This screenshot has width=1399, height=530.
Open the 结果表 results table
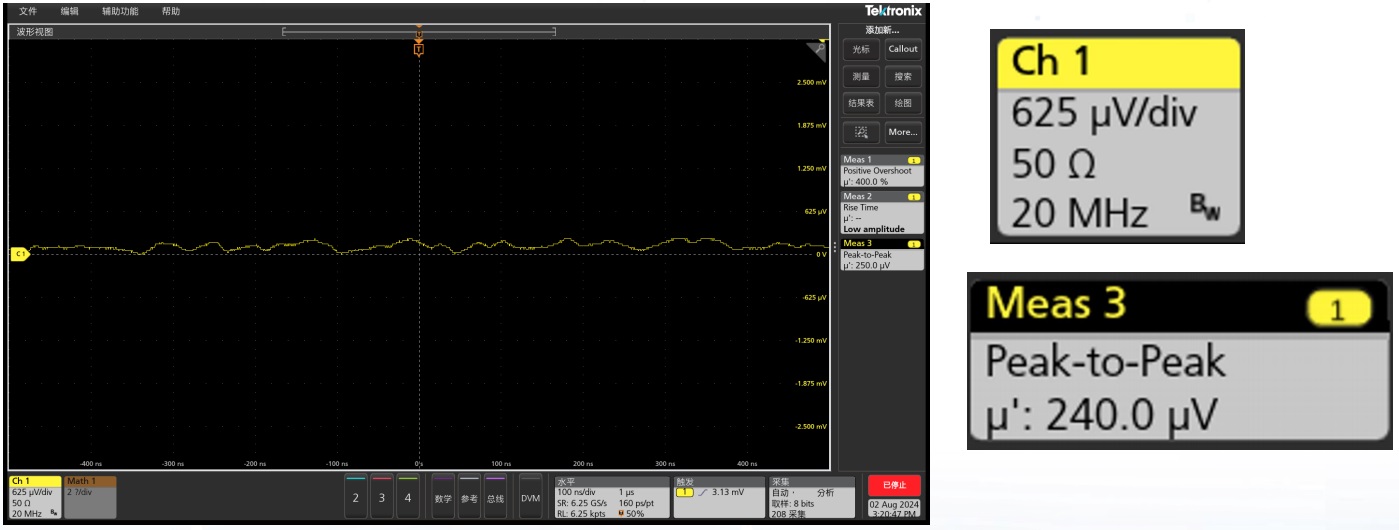tap(861, 103)
